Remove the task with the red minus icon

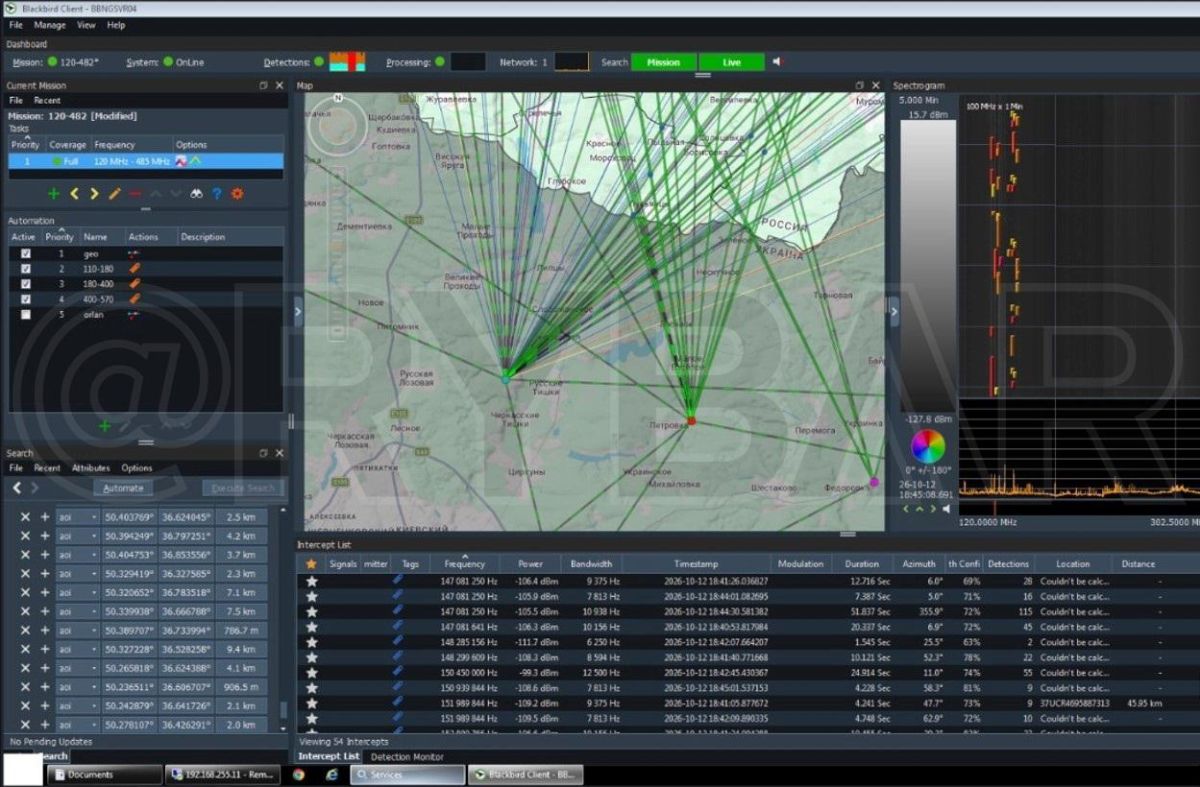[x=135, y=193]
